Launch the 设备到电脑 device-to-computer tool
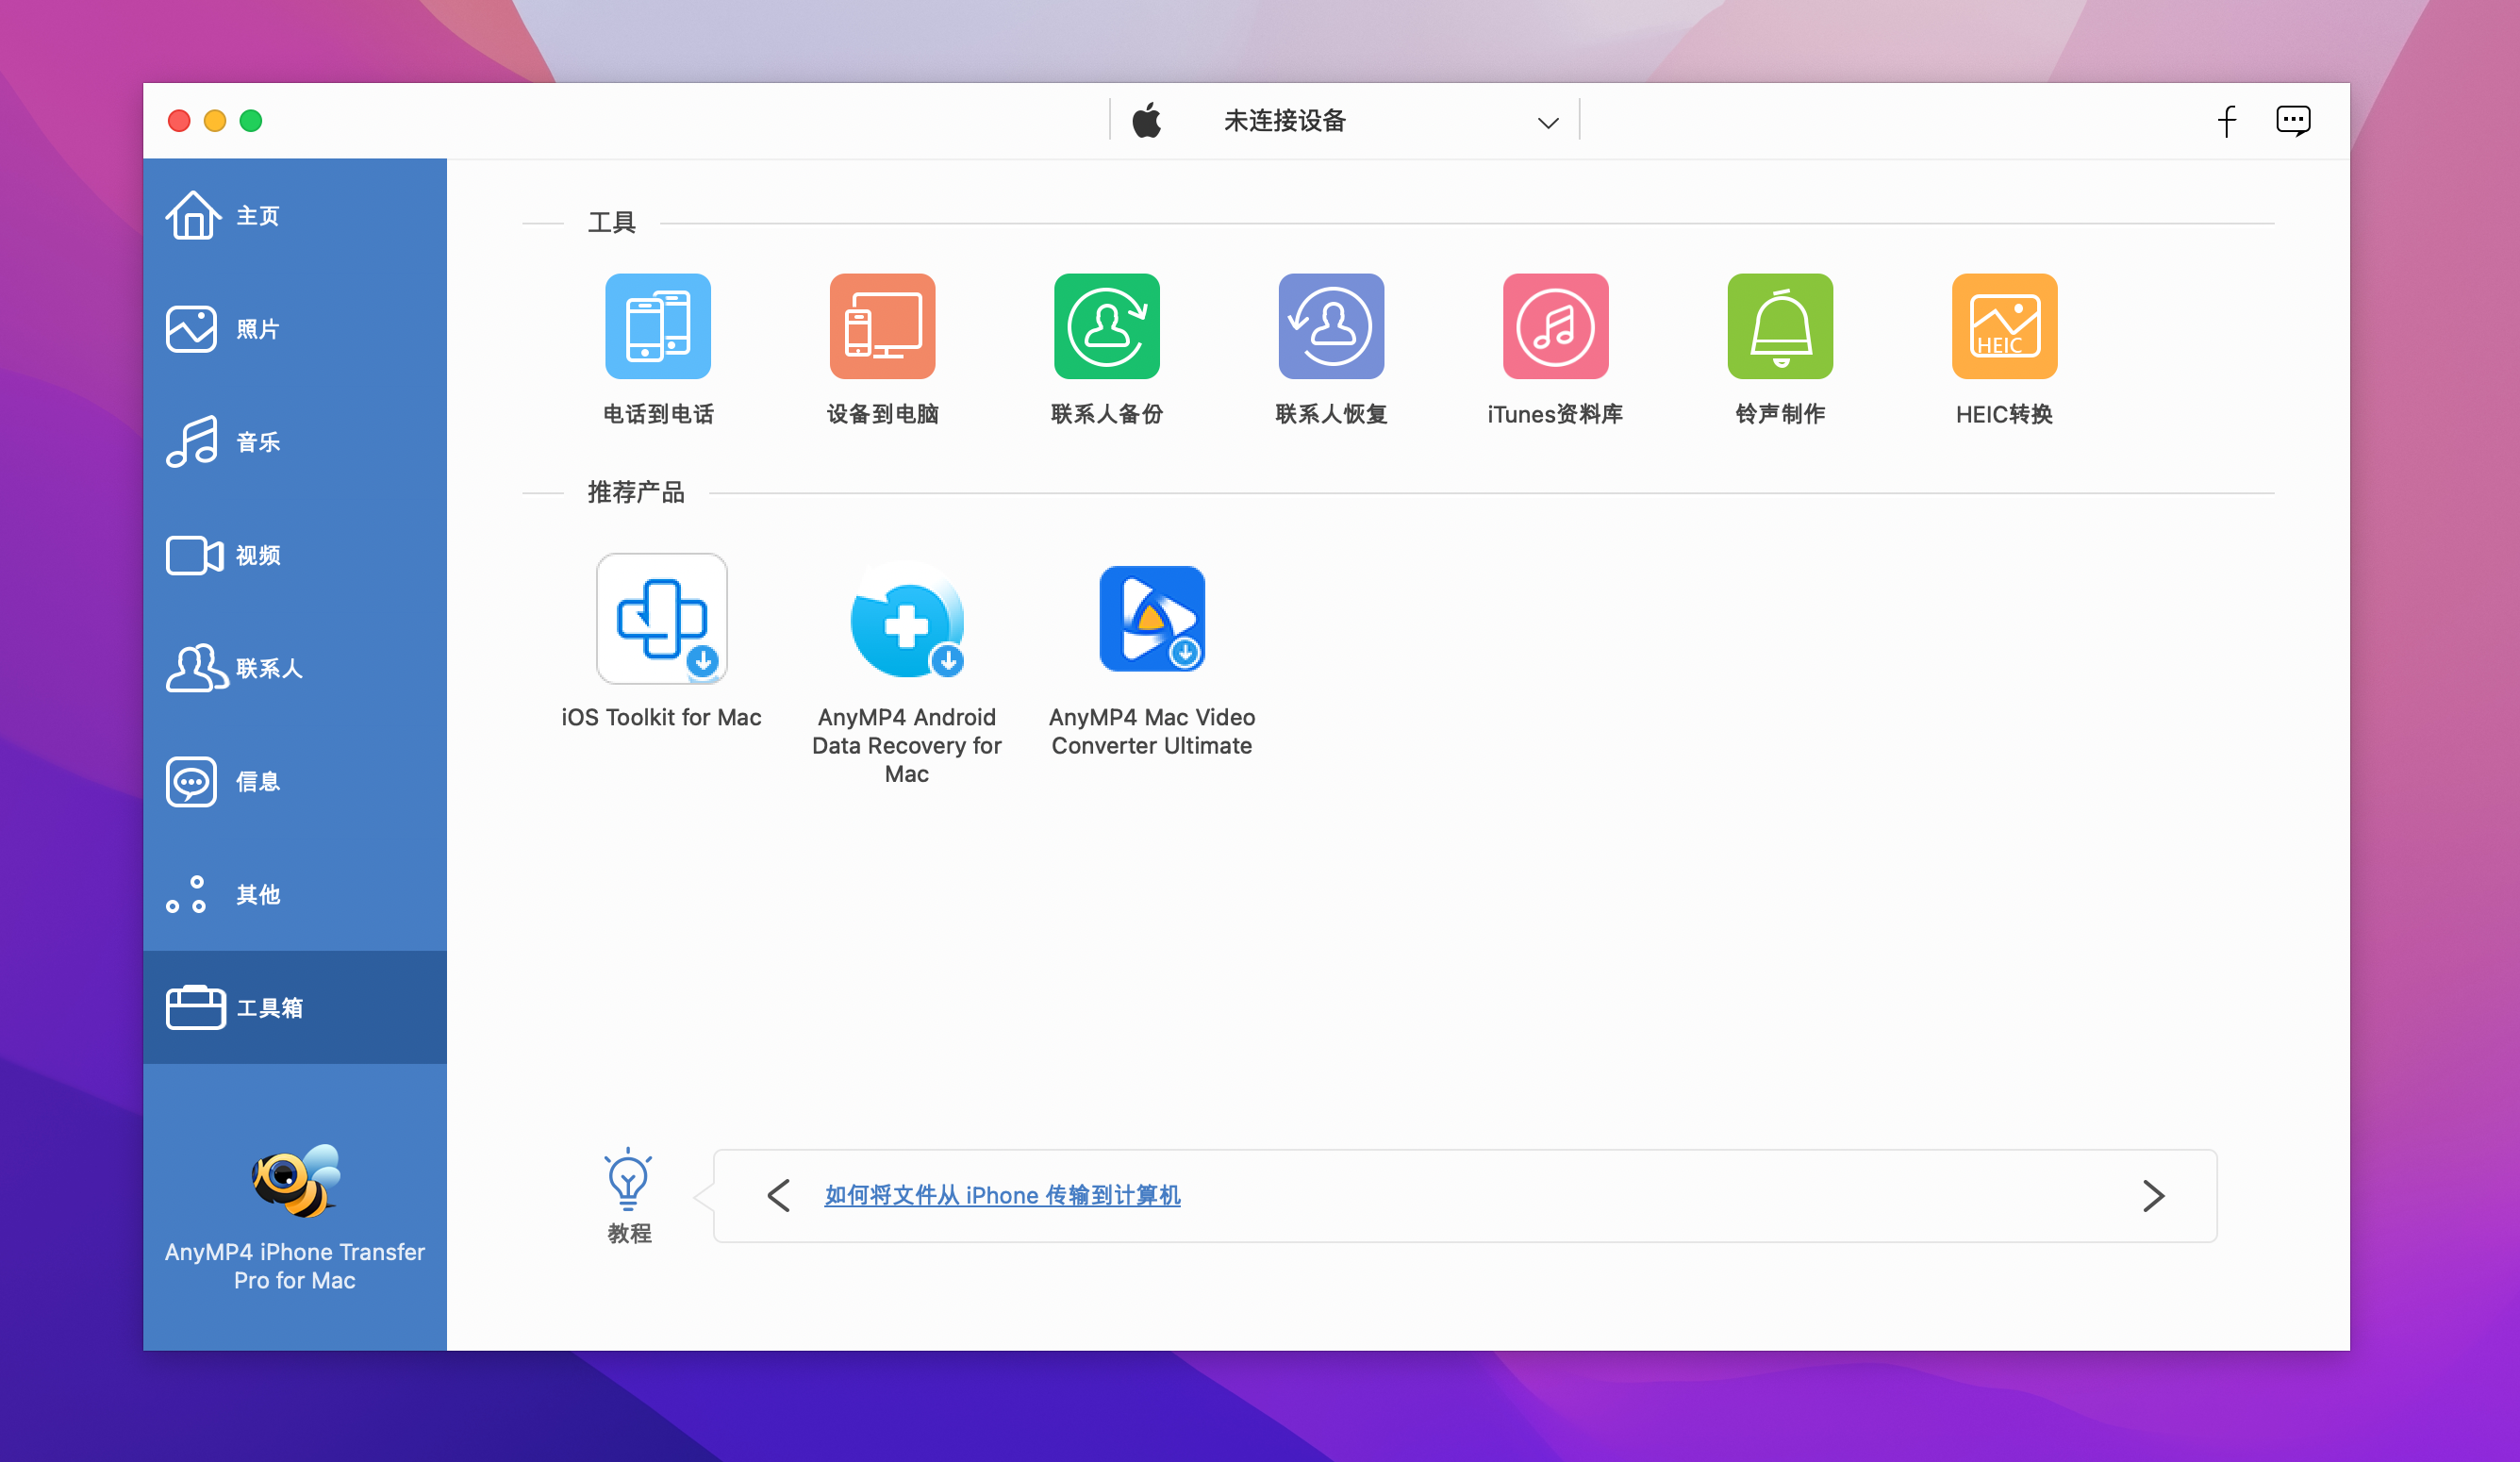The width and height of the screenshot is (2520, 1462). (882, 327)
